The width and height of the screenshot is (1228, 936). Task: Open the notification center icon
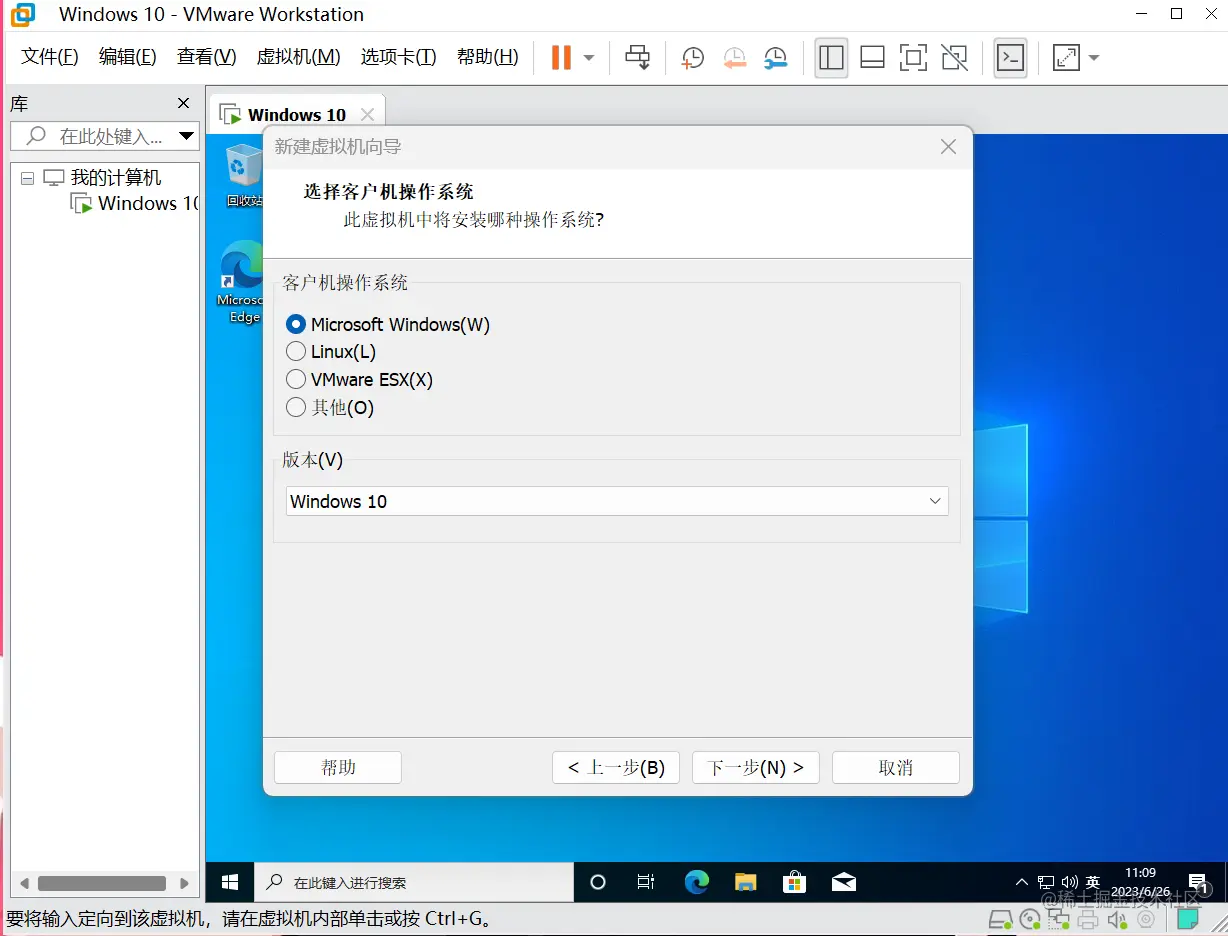[x=1198, y=884]
